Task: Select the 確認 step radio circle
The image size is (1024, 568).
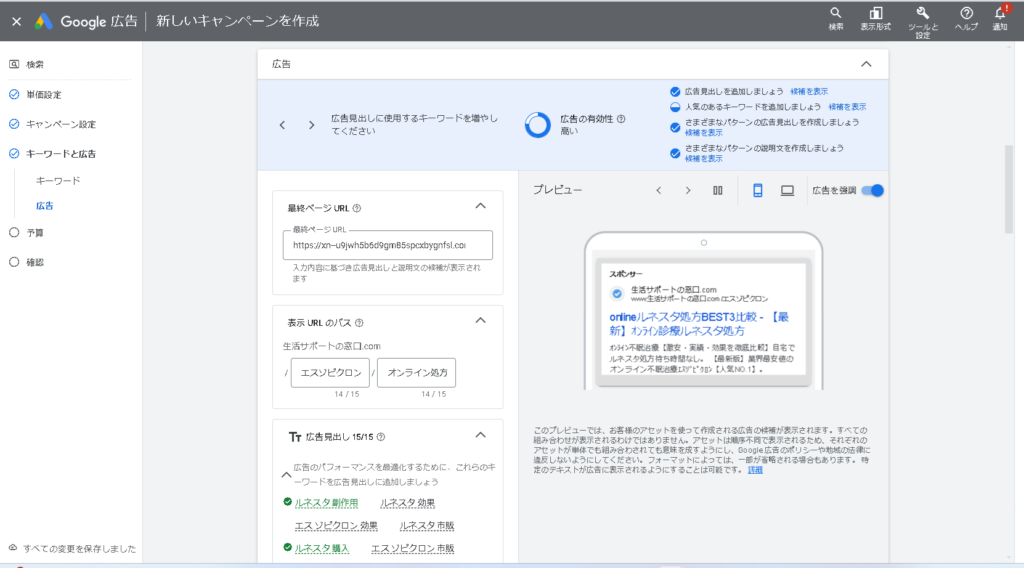Action: pyautogui.click(x=14, y=262)
